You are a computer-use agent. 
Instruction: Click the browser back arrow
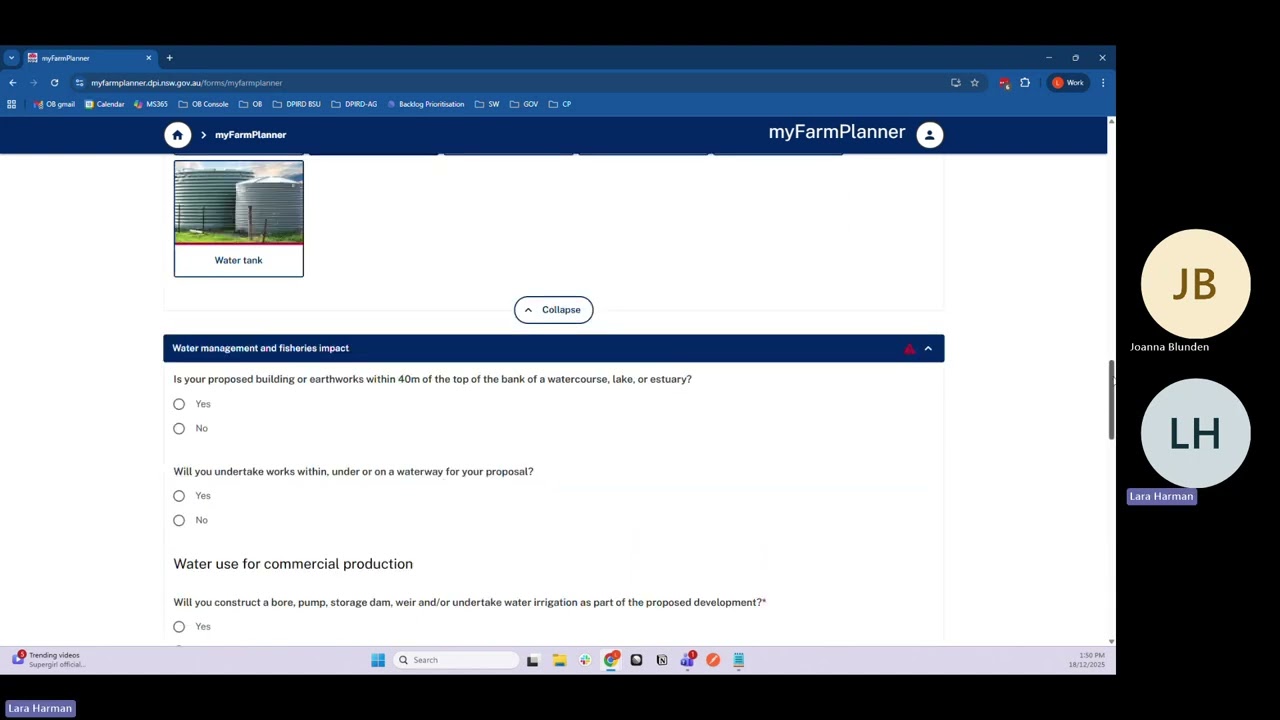click(12, 83)
